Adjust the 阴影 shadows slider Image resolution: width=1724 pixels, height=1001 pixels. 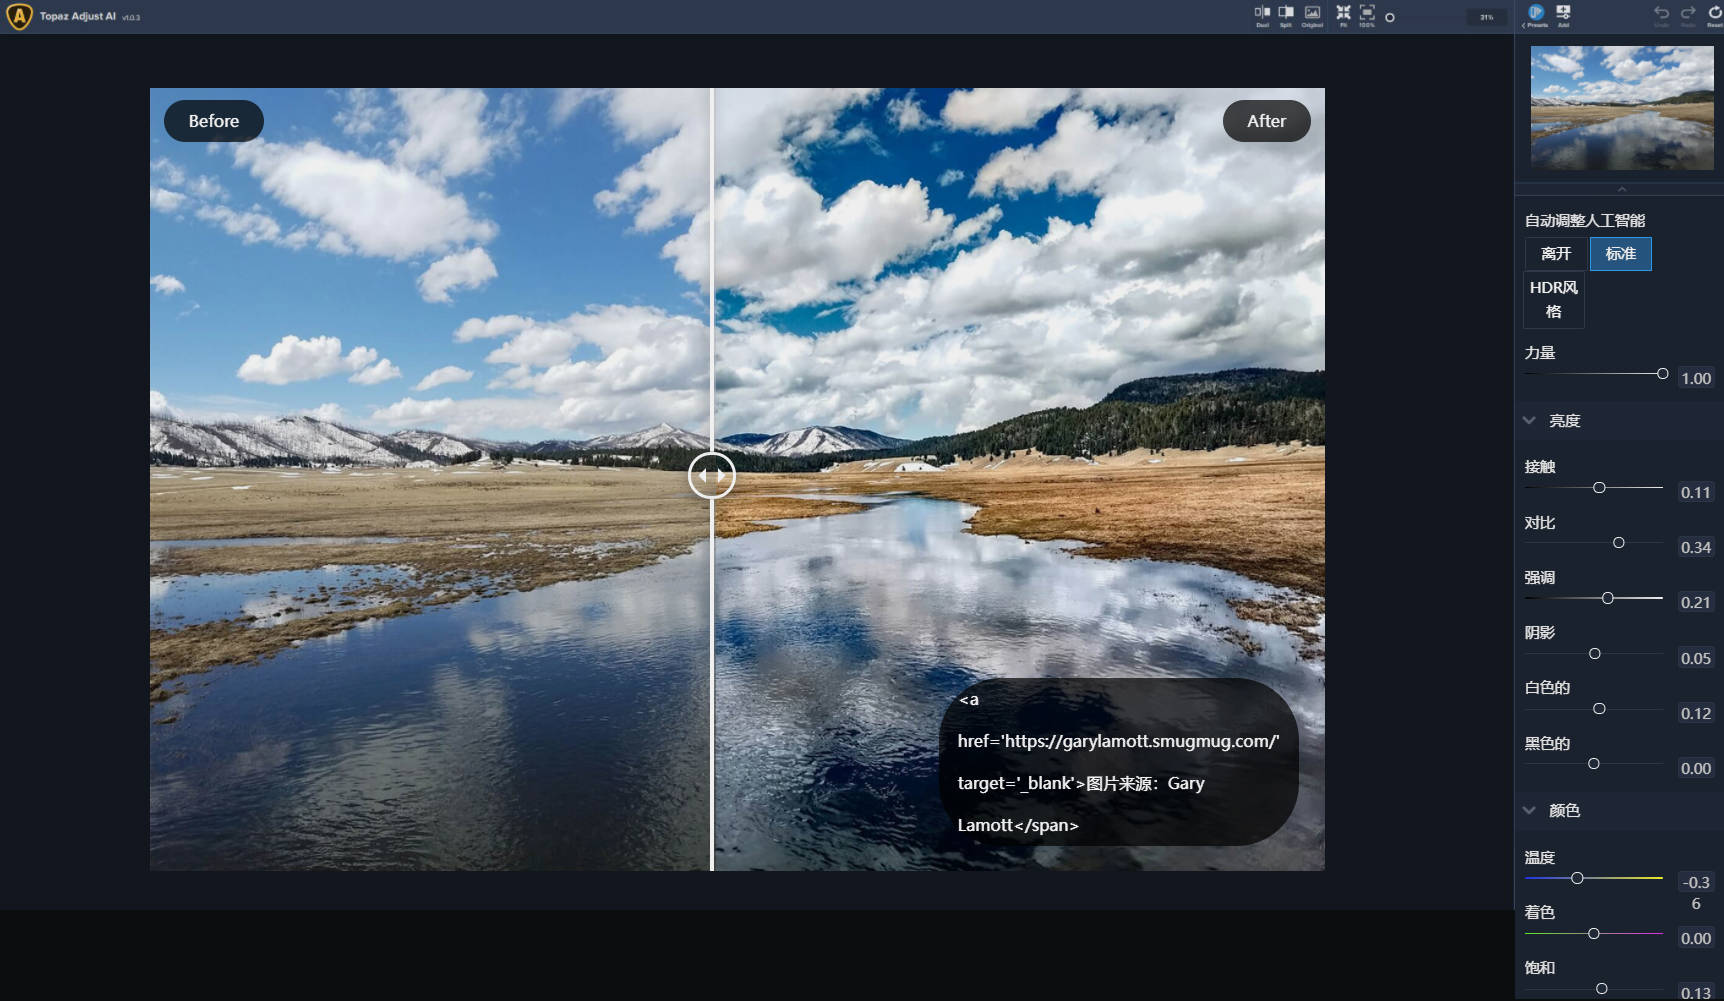coord(1595,654)
